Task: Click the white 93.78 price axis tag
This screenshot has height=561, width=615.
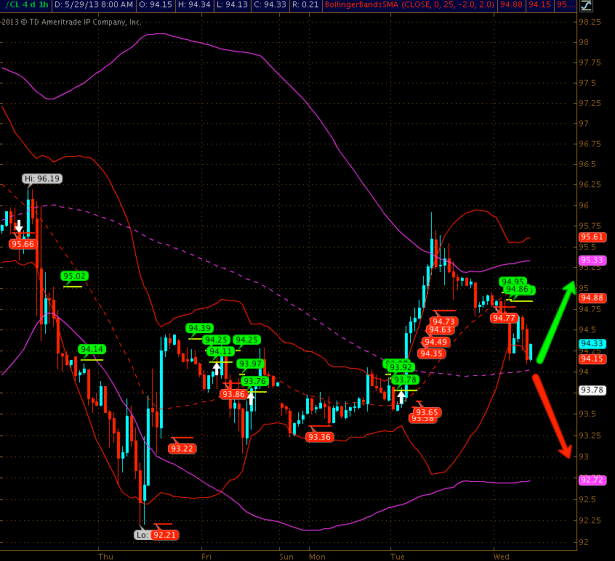Action: click(592, 390)
